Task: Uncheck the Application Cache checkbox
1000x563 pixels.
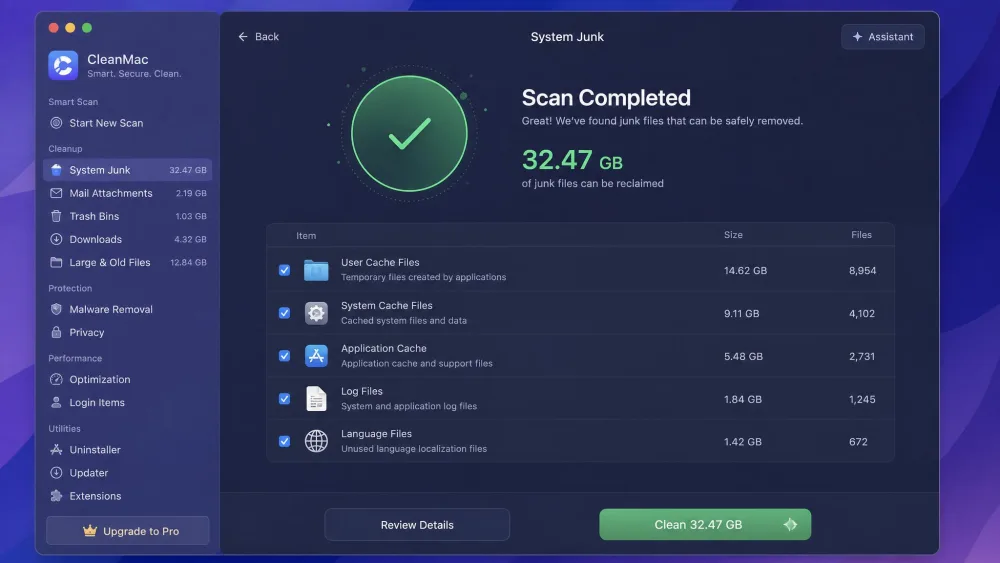Action: pos(284,356)
